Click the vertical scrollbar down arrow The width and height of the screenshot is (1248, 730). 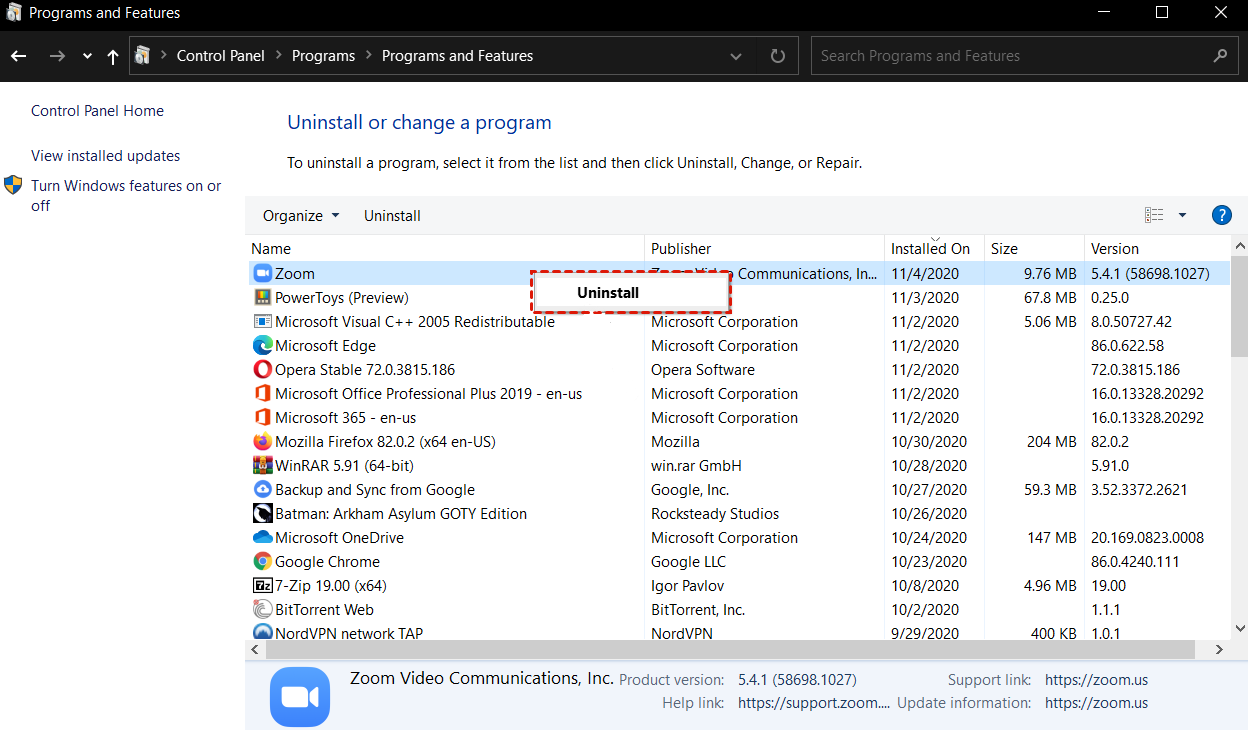pos(1240,627)
